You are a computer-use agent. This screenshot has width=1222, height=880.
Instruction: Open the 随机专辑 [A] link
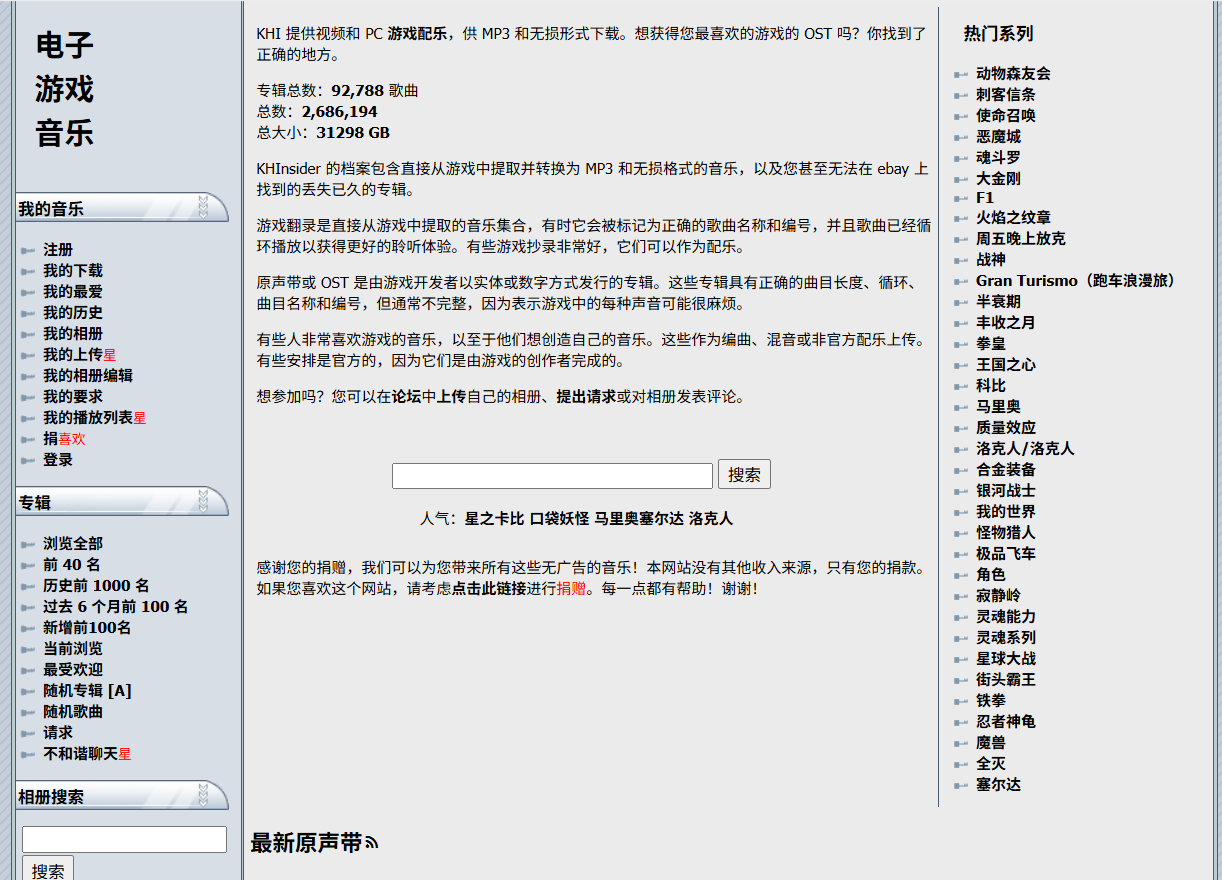click(87, 691)
